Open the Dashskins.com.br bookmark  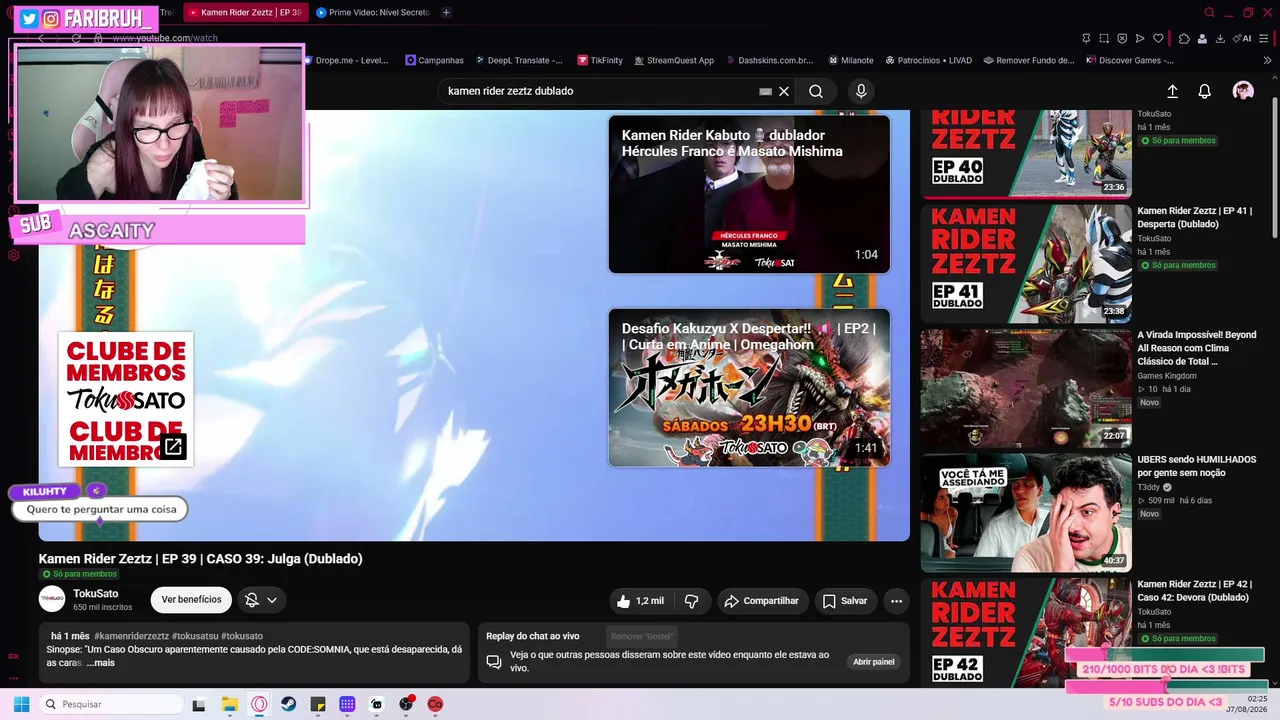point(770,60)
